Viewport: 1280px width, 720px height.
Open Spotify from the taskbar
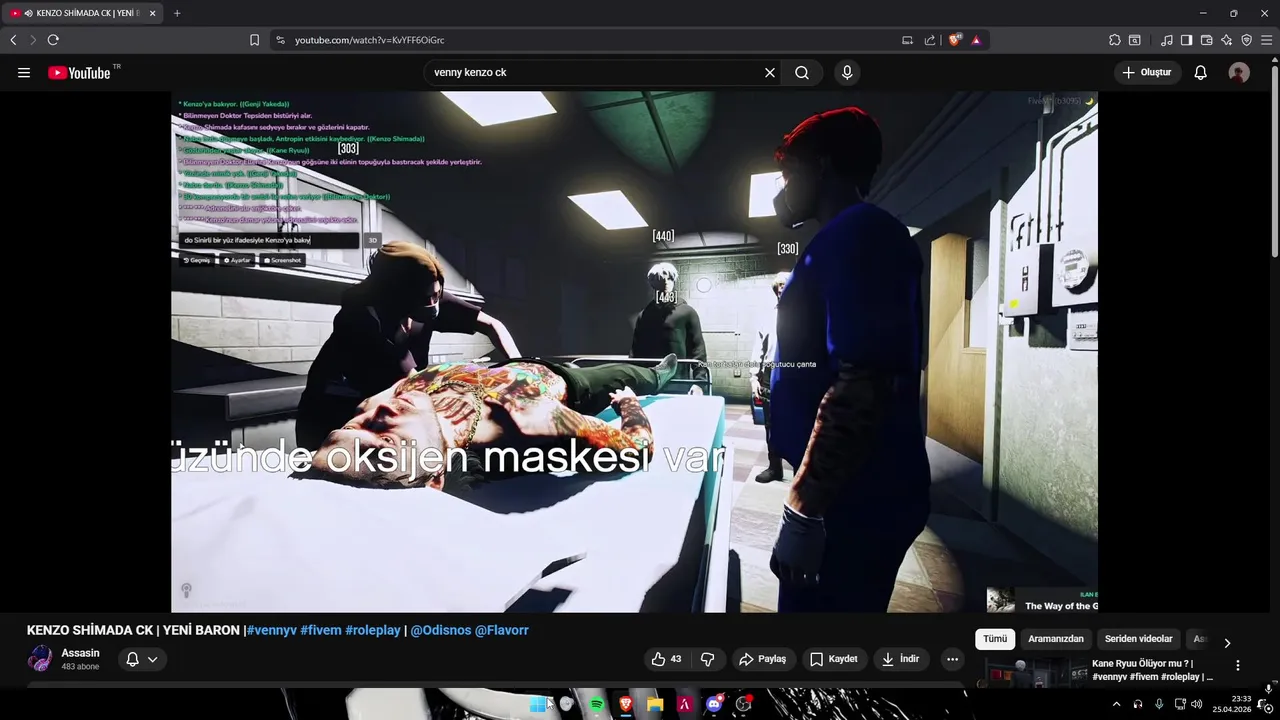(597, 704)
